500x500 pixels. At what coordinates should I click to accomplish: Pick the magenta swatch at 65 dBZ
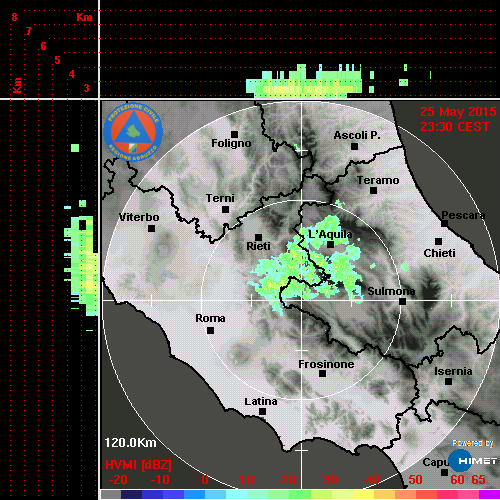[x=489, y=494]
